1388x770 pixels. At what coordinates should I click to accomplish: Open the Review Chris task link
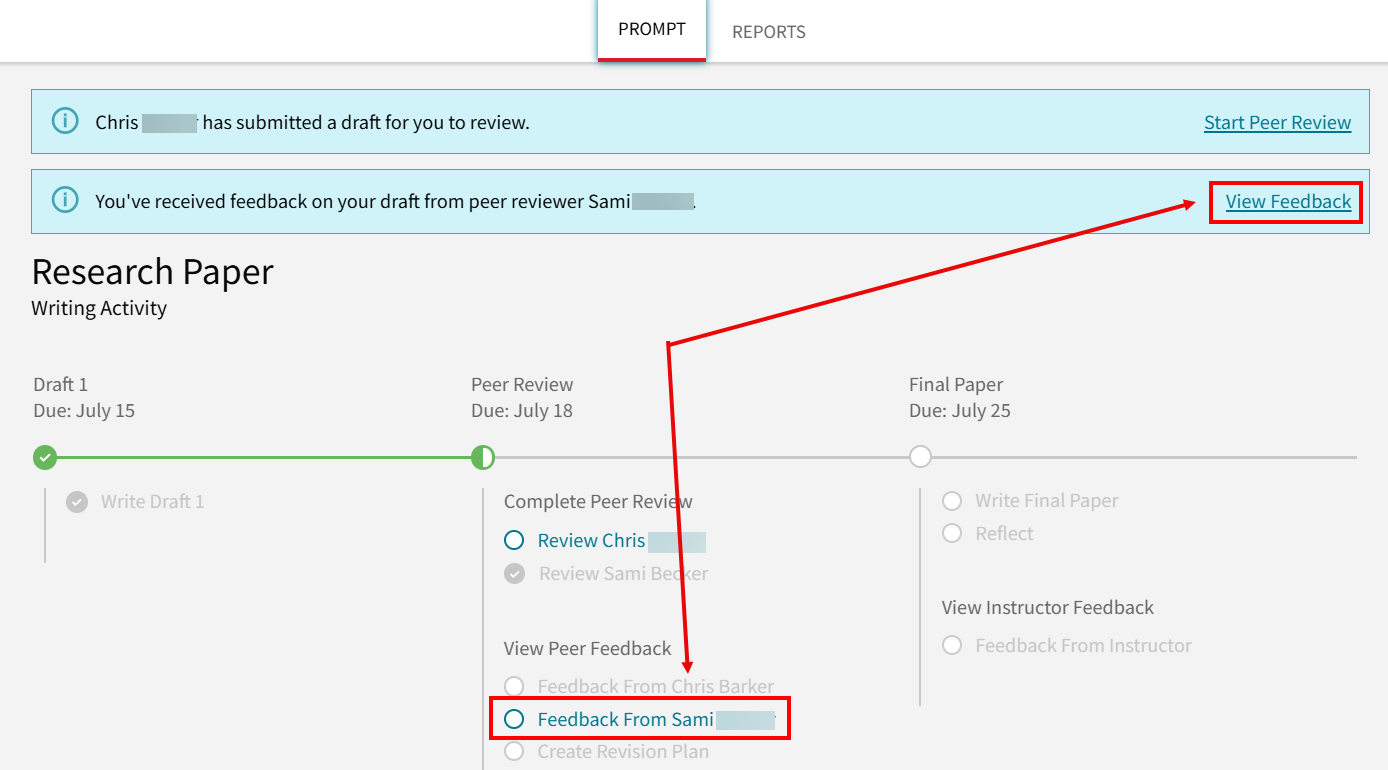pyautogui.click(x=591, y=541)
